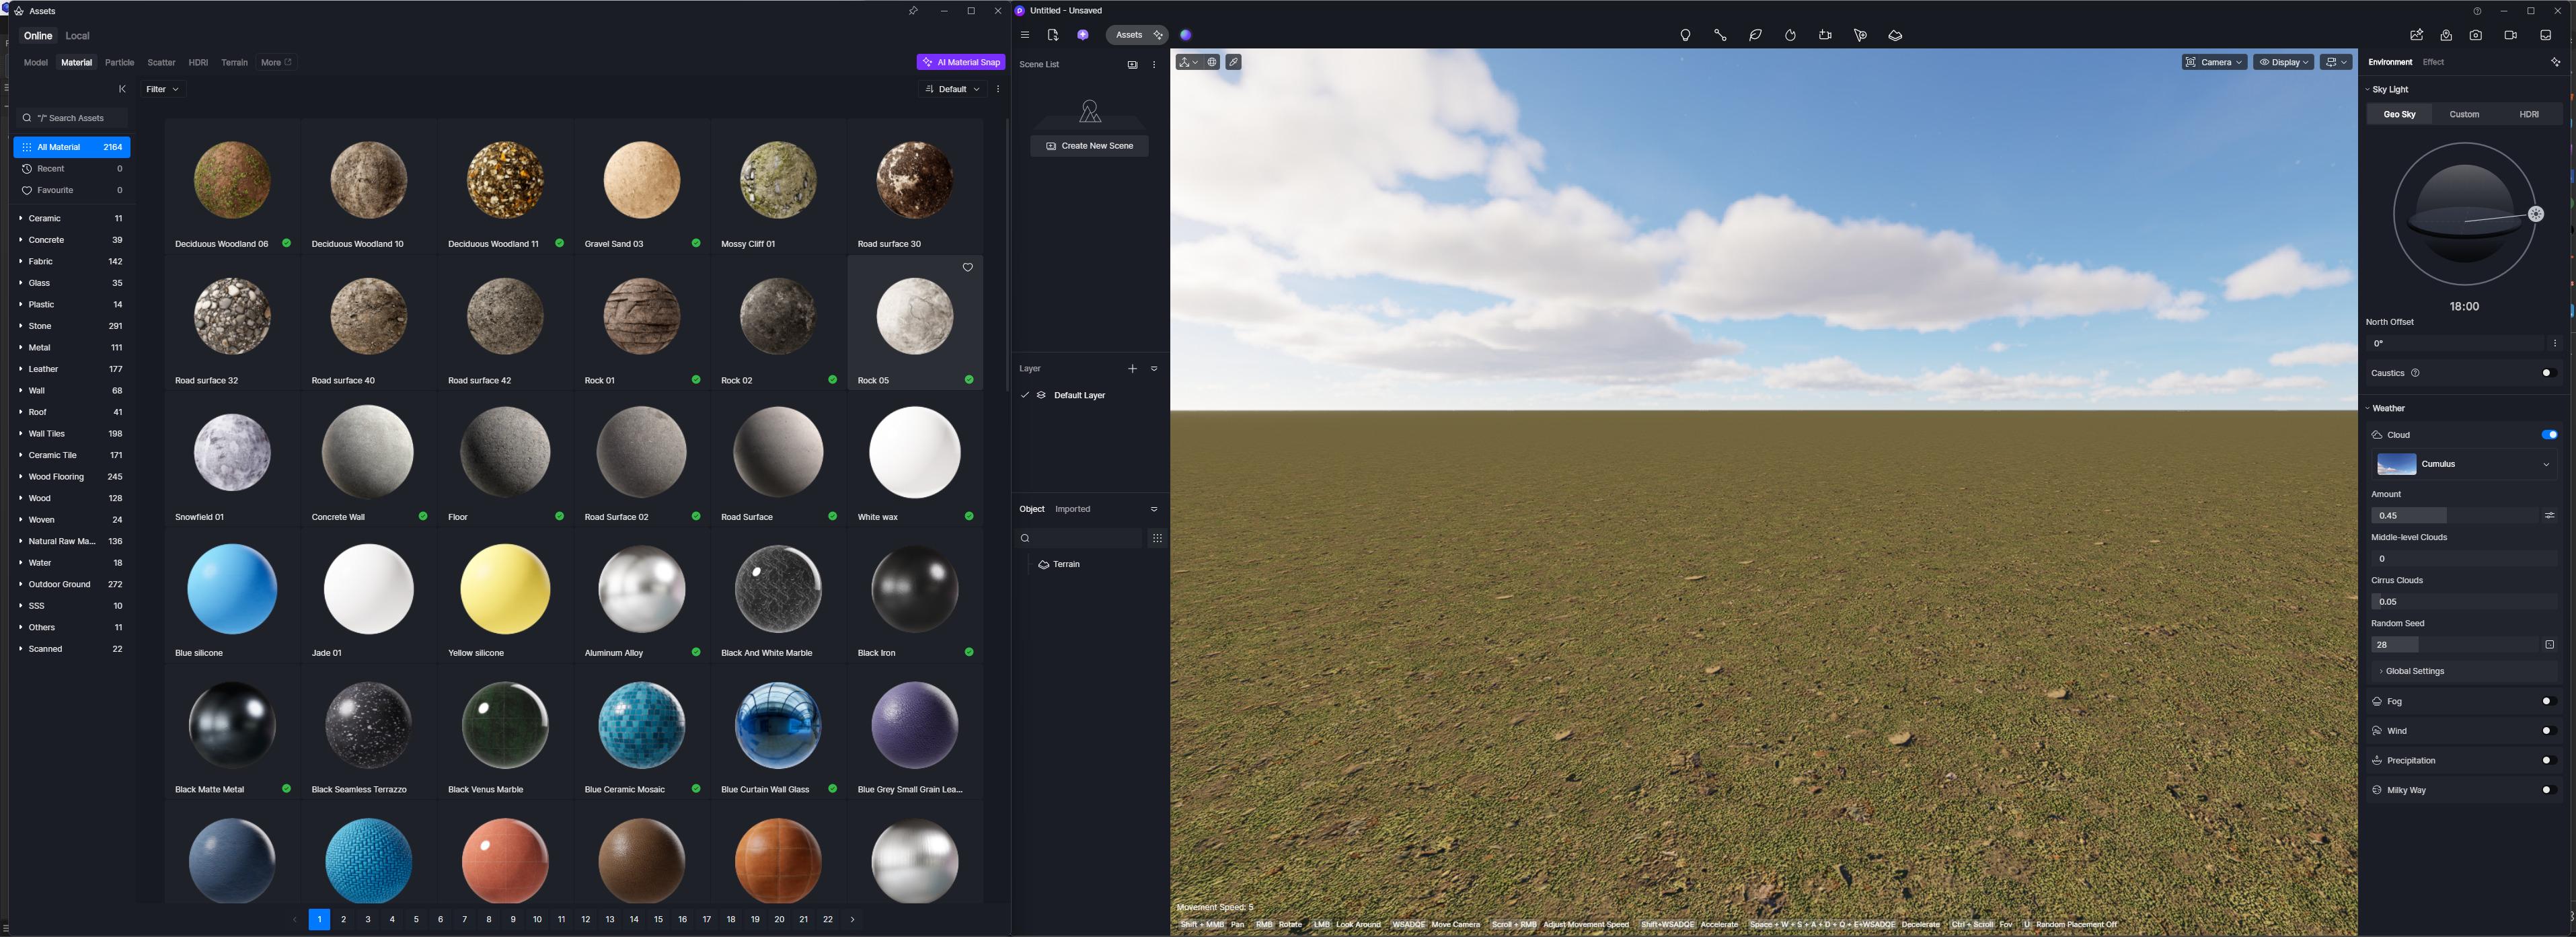Disable the Cloud weather toggle
The image size is (2576, 937).
pos(2549,435)
